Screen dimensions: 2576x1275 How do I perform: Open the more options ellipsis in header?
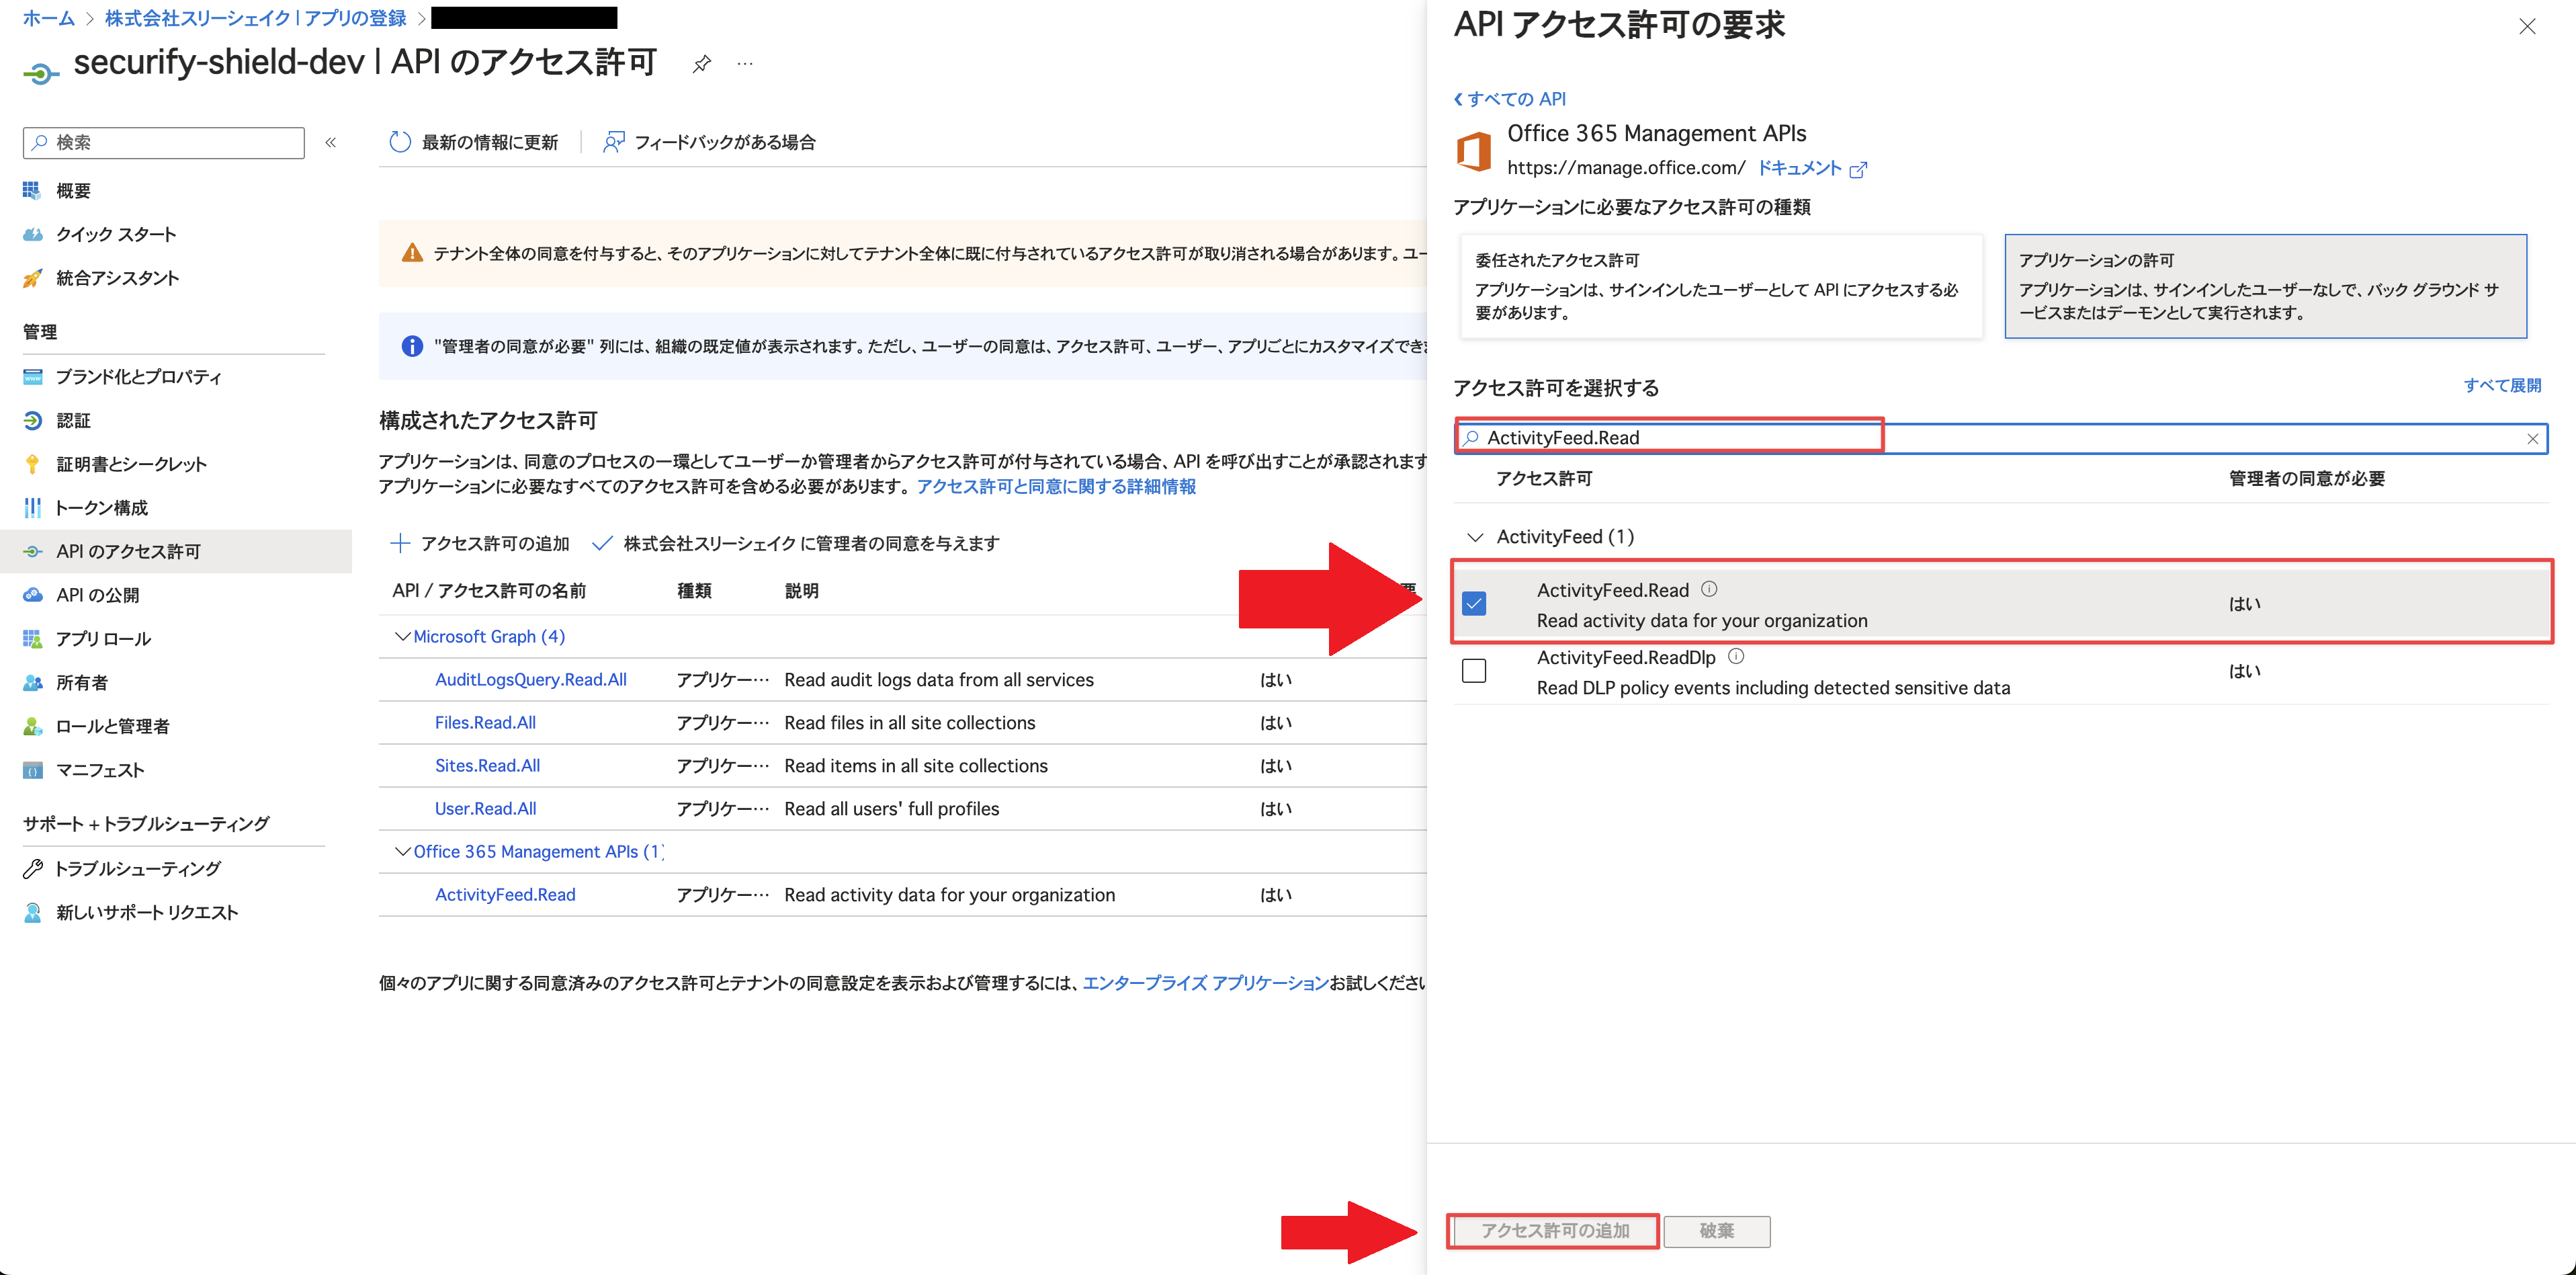[x=745, y=63]
